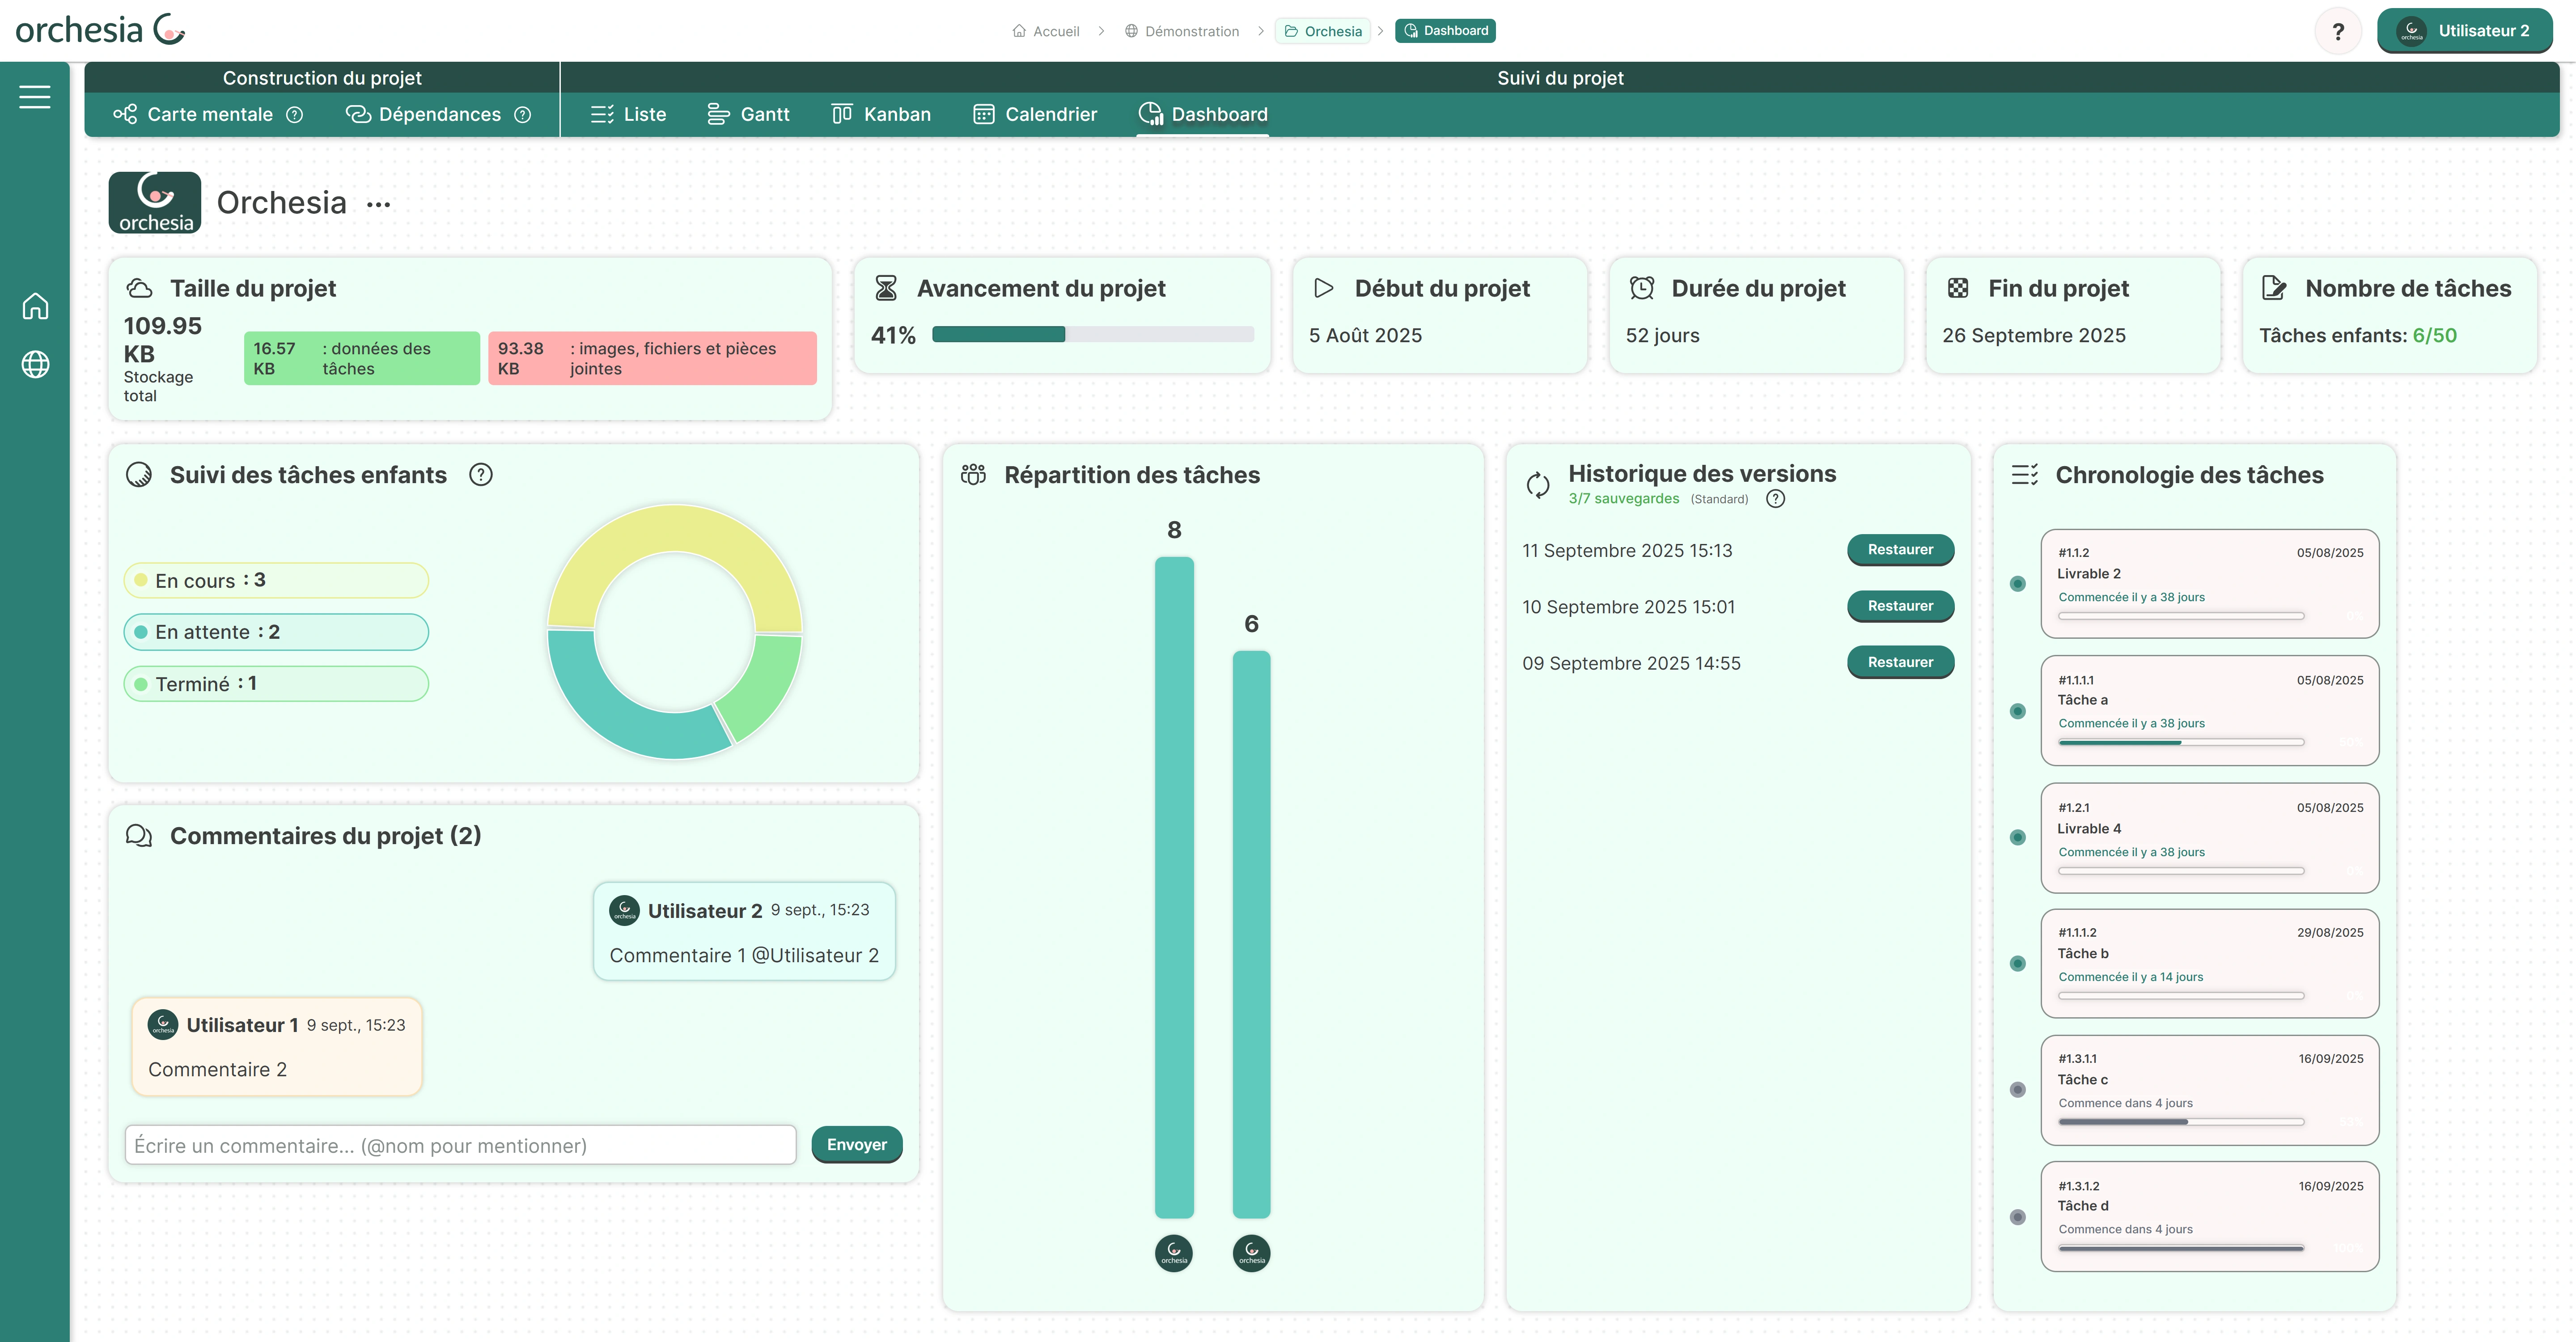Open Utilisateur 2 account menu
Screen dimensions: 2576x1342
coord(2464,31)
